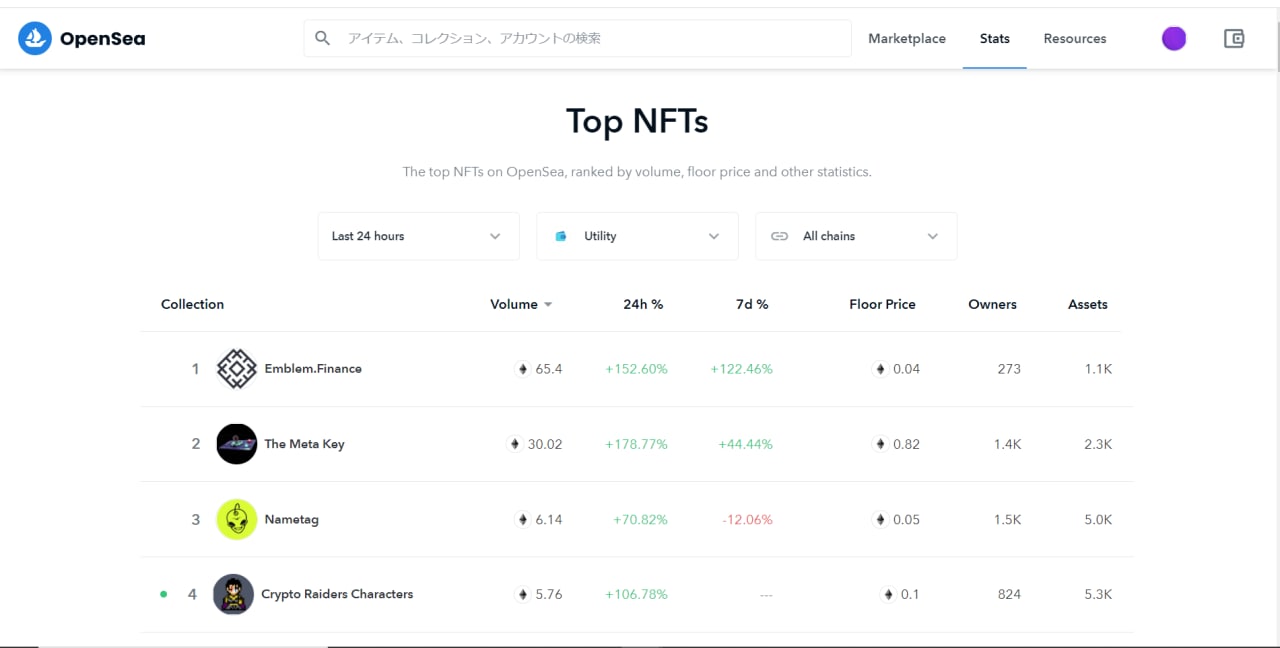Click the 24h % column header
Screen dimensions: 1280x648
[x=643, y=304]
